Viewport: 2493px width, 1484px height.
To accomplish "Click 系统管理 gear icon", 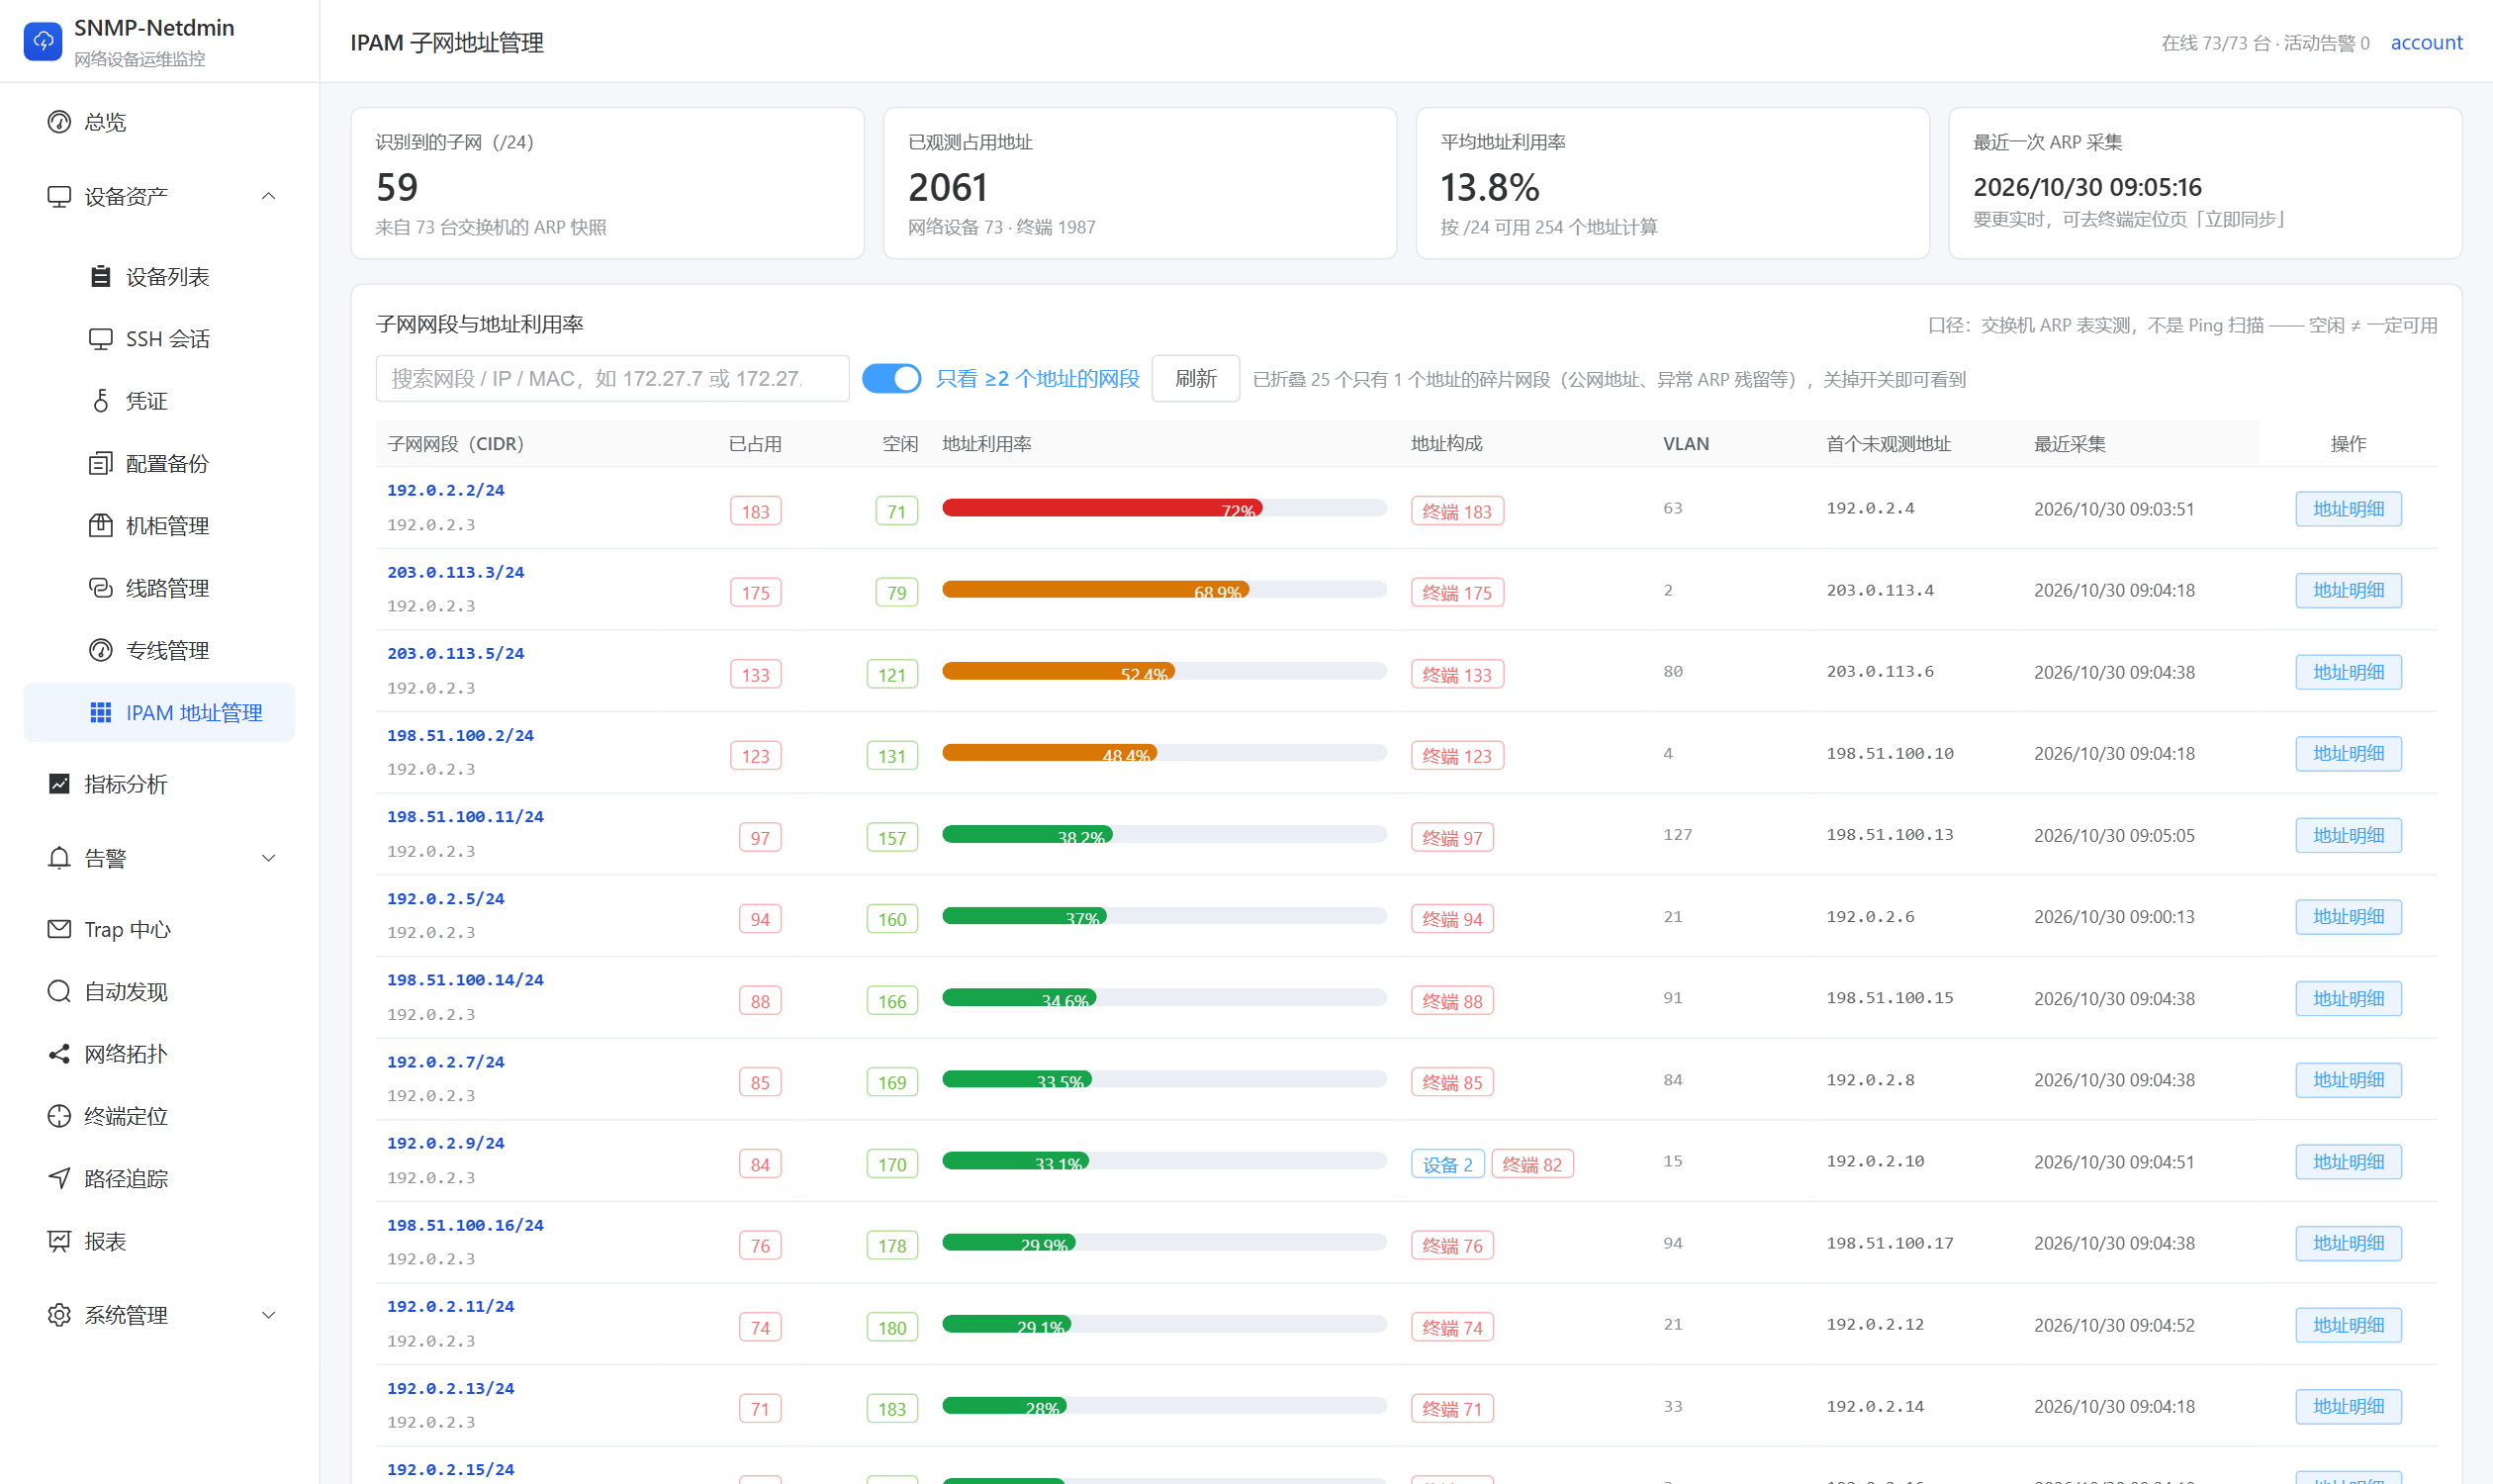I will [x=59, y=1315].
